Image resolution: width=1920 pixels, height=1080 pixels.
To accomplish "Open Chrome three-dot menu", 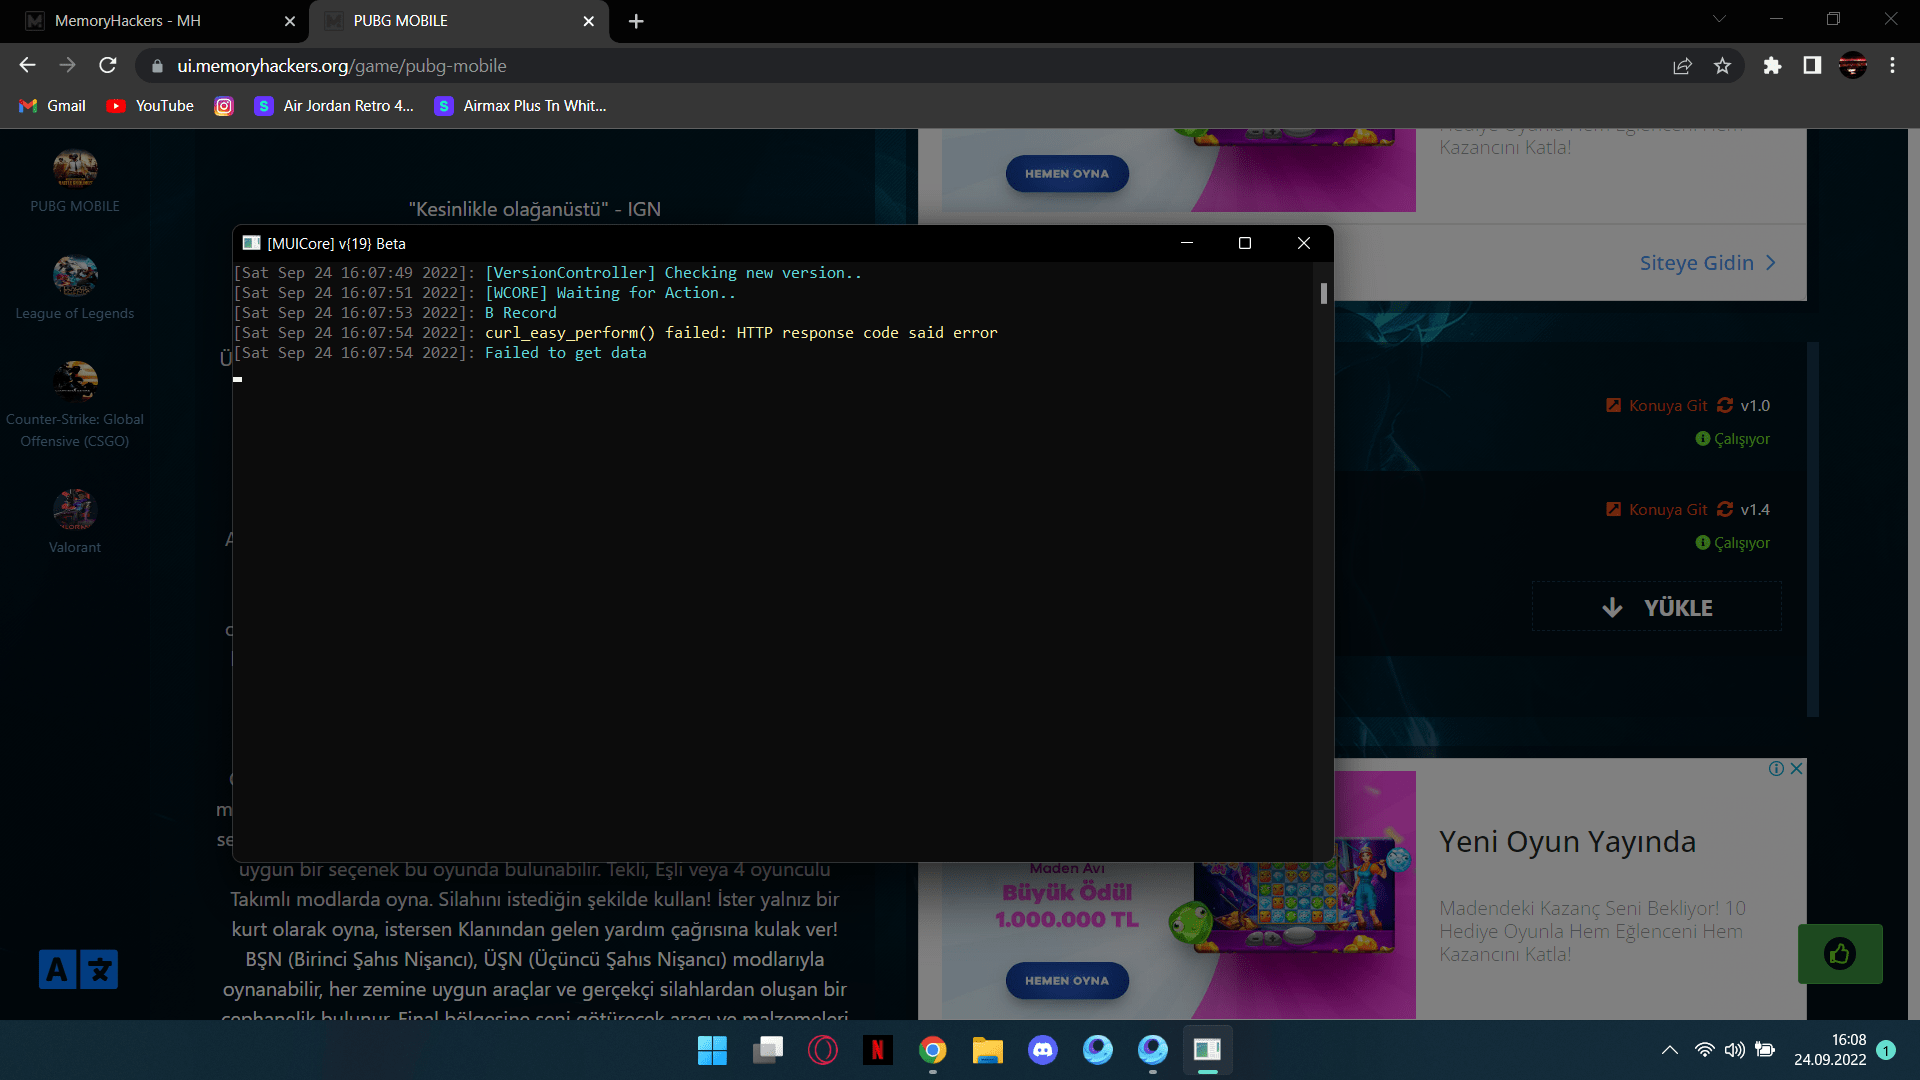I will click(1892, 66).
